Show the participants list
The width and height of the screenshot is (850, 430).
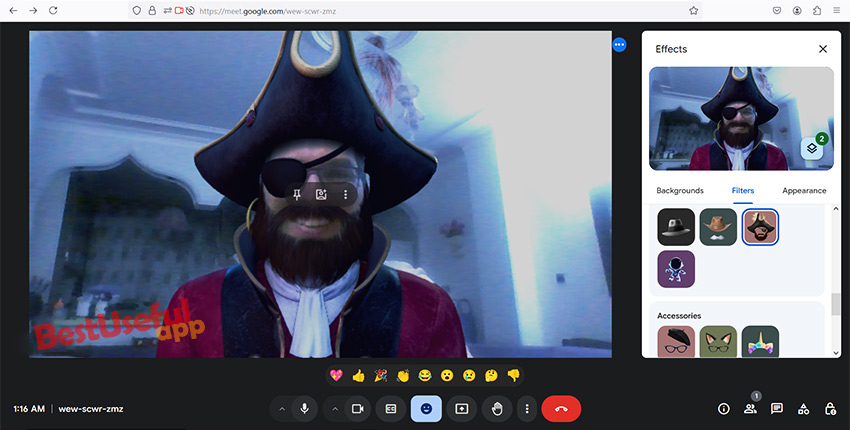pyautogui.click(x=750, y=409)
